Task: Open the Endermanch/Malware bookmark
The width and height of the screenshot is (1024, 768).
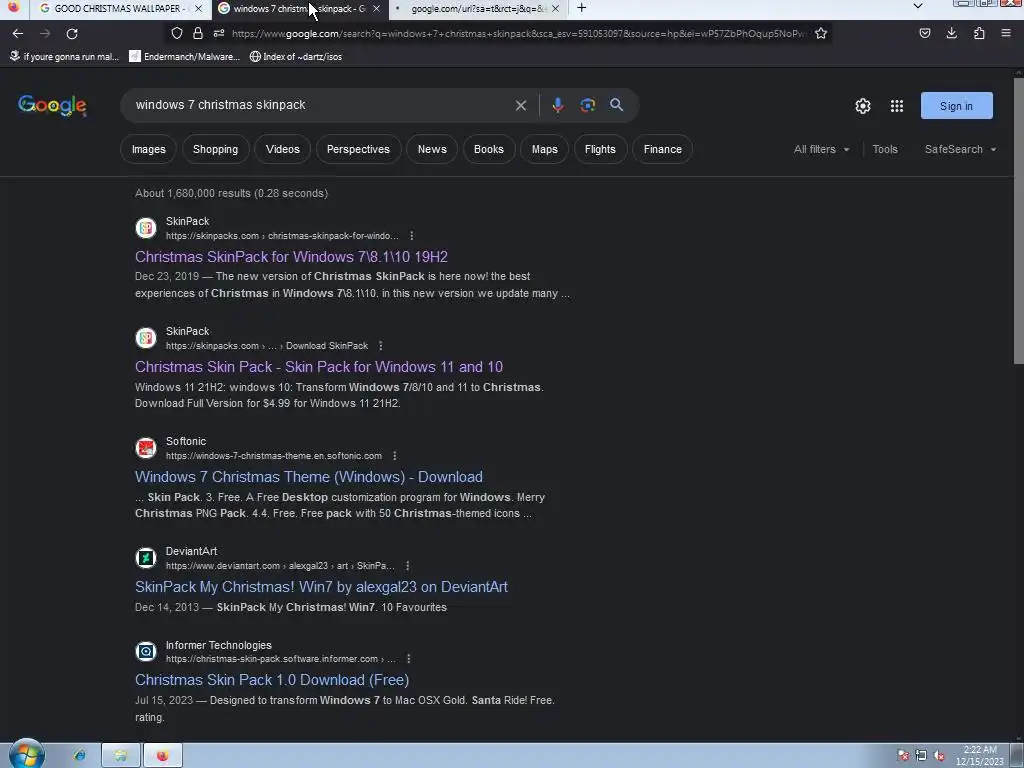Action: click(185, 57)
